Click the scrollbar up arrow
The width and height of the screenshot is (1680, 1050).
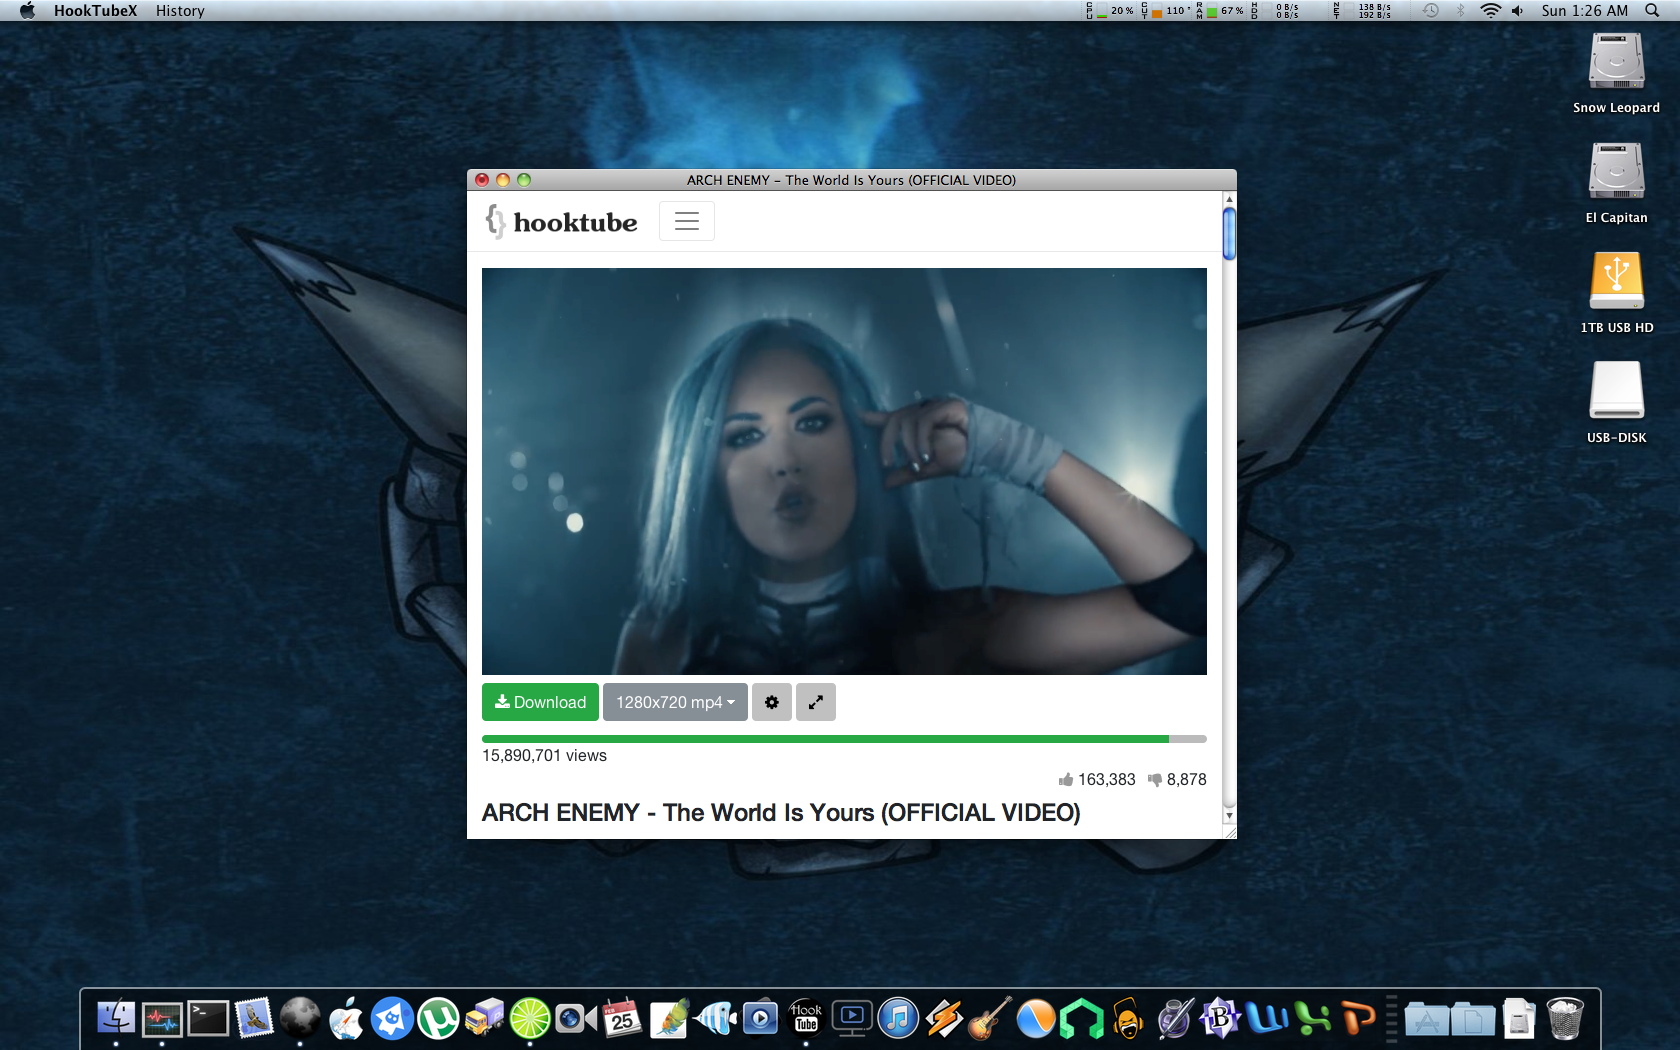tap(1229, 199)
